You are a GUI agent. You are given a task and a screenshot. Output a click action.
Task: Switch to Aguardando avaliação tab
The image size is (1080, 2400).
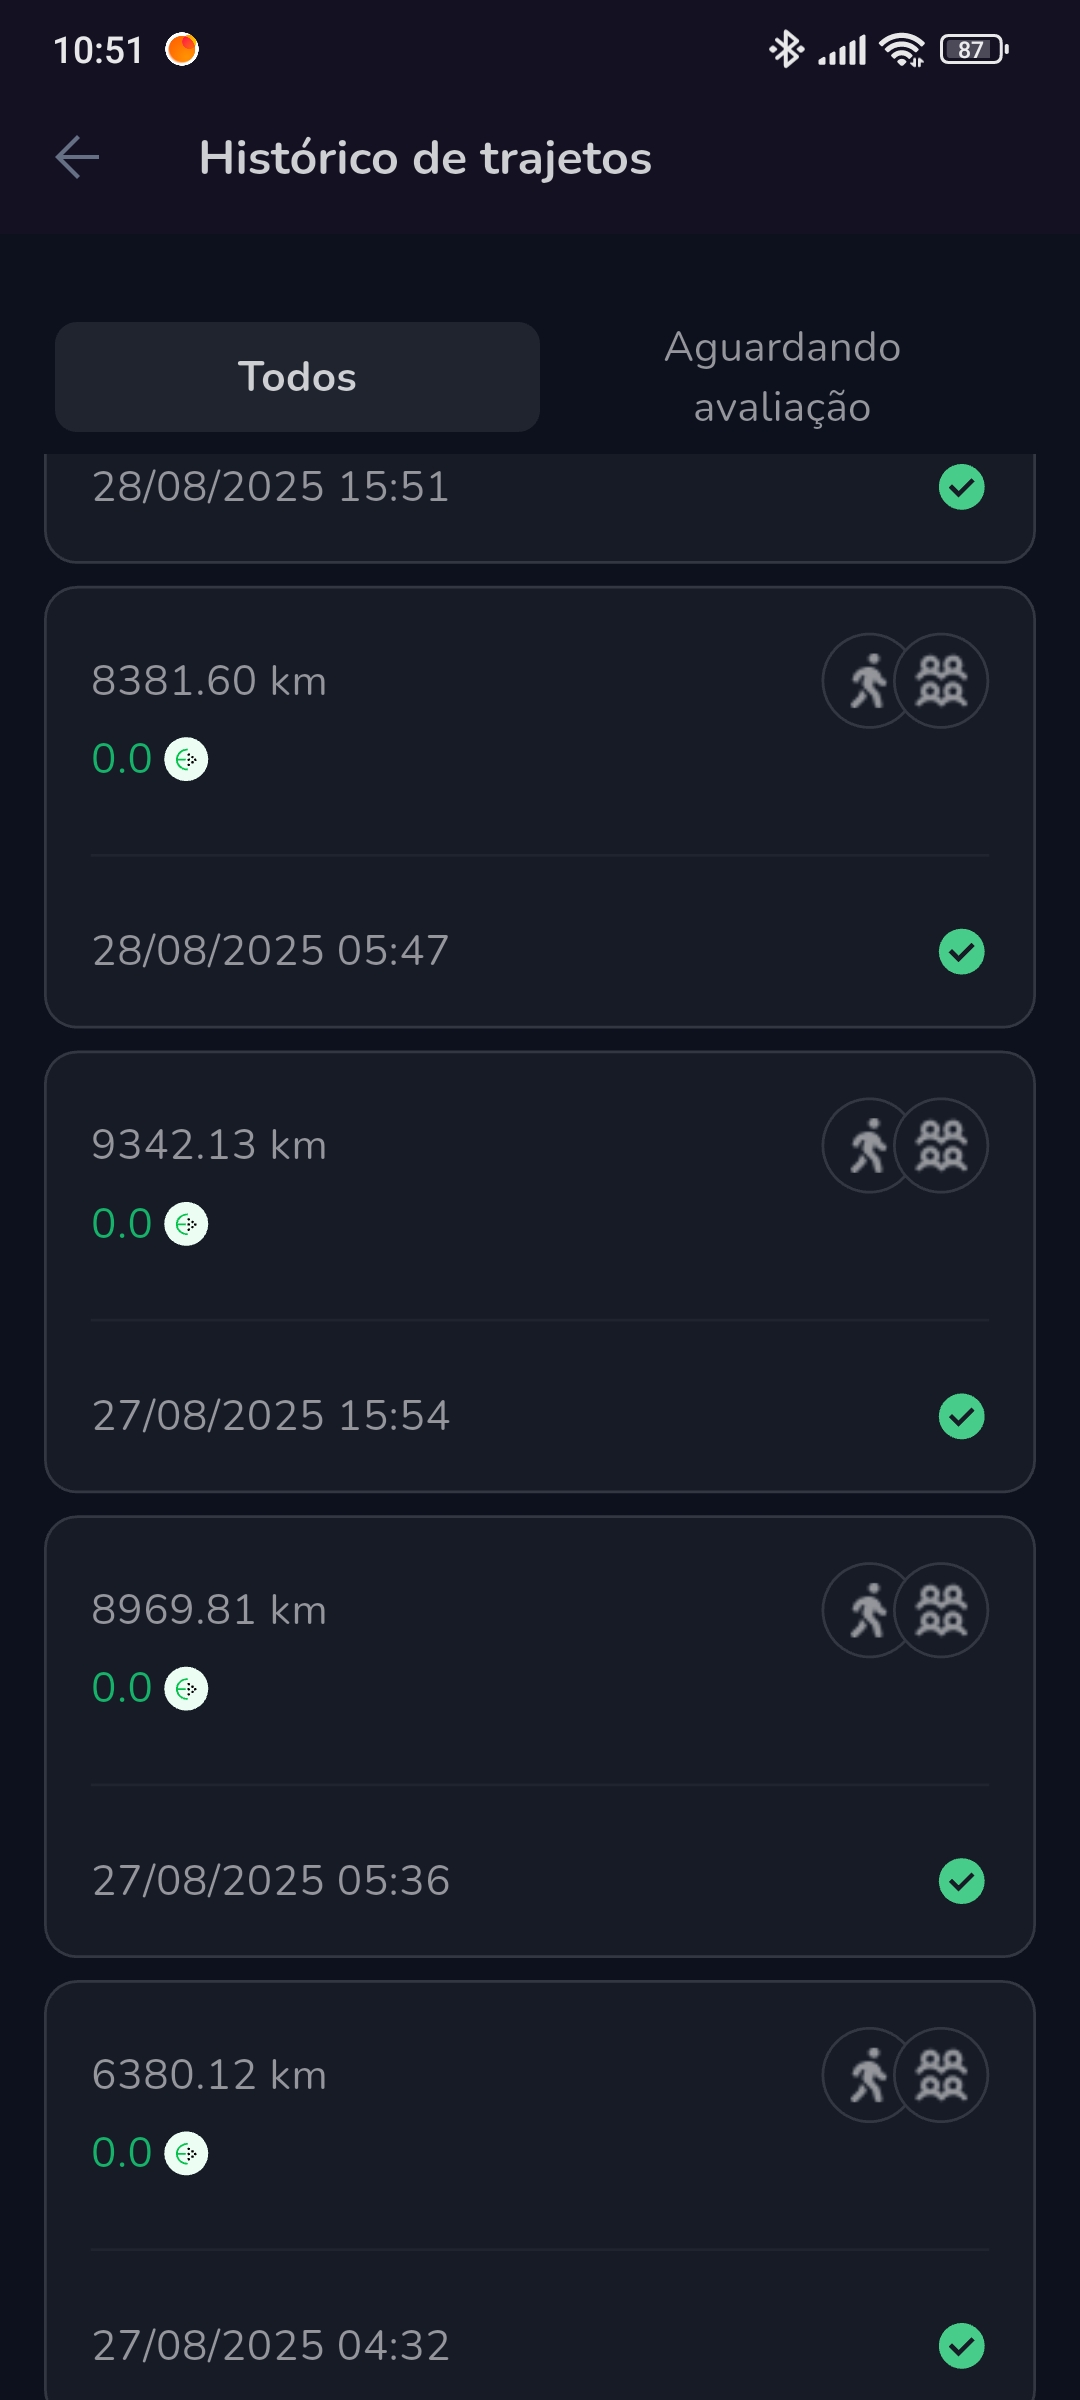(x=782, y=377)
